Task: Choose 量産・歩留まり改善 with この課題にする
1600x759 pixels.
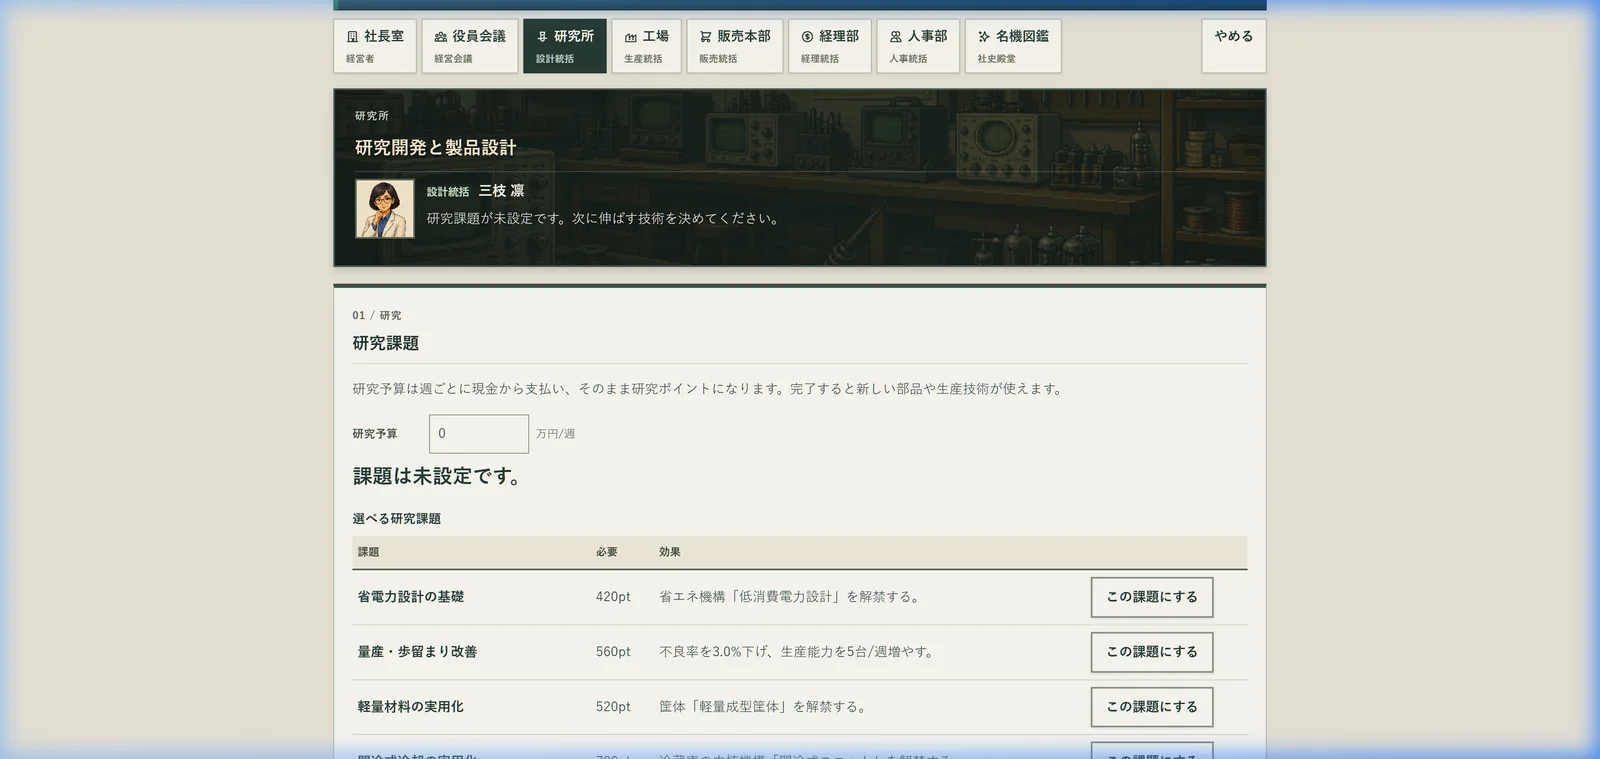Action: point(1152,652)
